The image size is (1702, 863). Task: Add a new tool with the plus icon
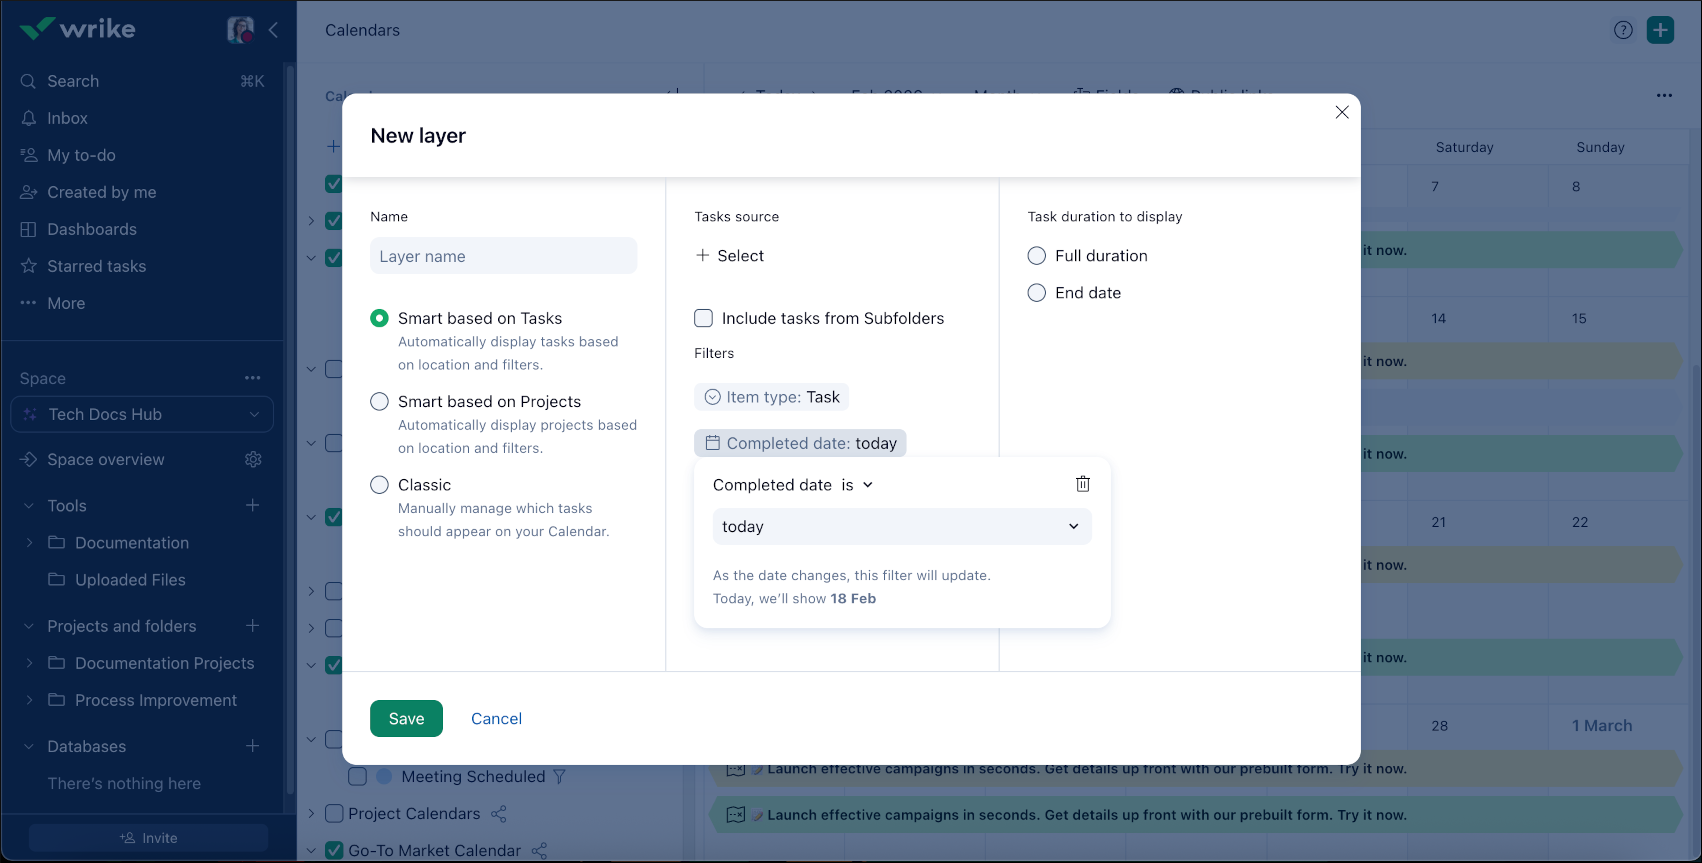coord(253,505)
